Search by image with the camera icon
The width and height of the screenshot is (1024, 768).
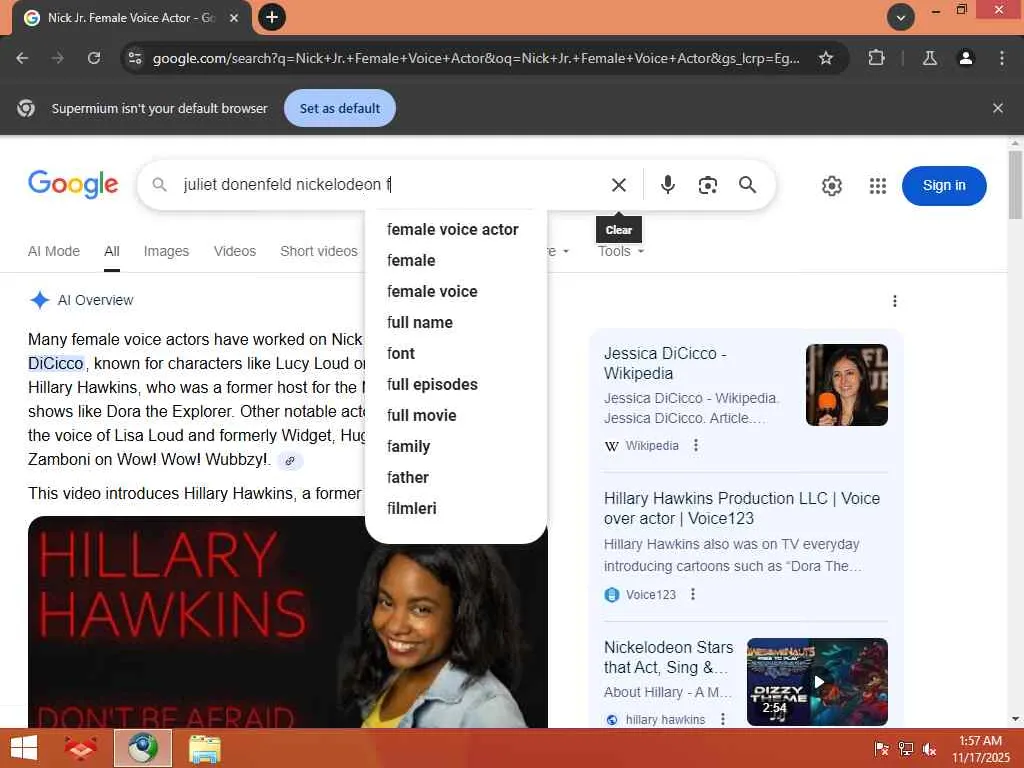(x=707, y=185)
